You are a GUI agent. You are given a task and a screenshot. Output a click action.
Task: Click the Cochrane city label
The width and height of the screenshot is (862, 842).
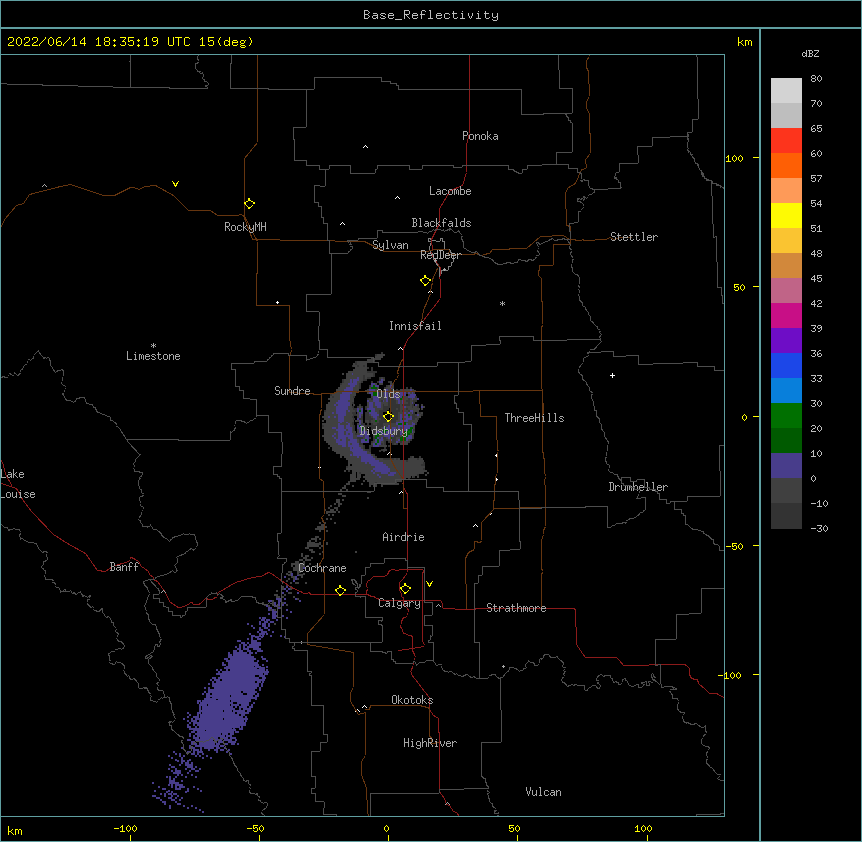pos(322,568)
